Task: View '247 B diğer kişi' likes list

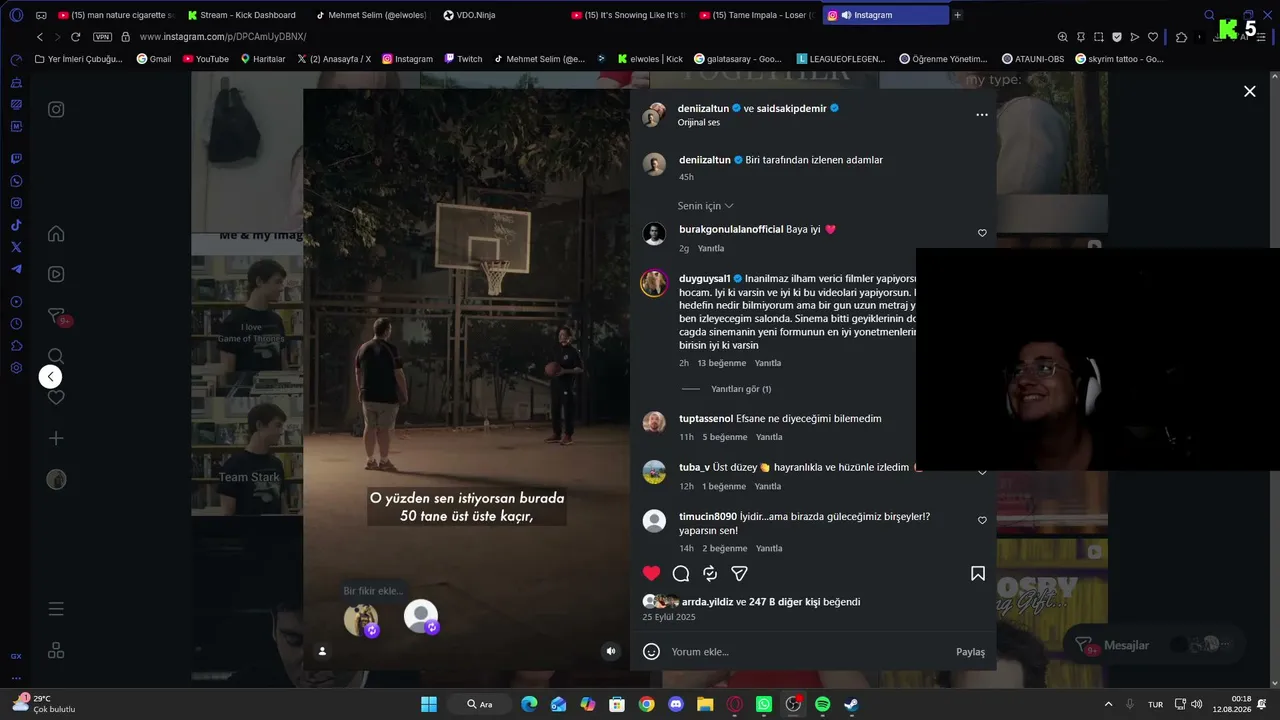Action: pyautogui.click(x=784, y=602)
